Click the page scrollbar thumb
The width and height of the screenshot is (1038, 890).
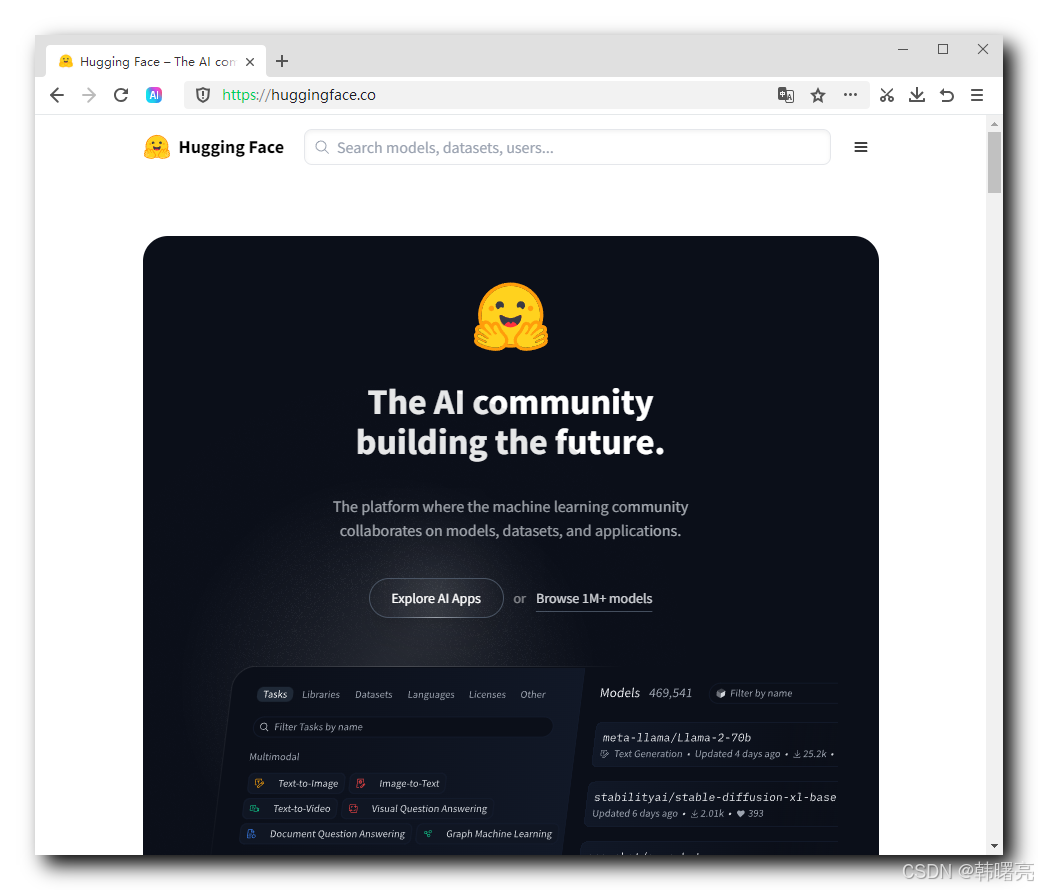[x=994, y=162]
